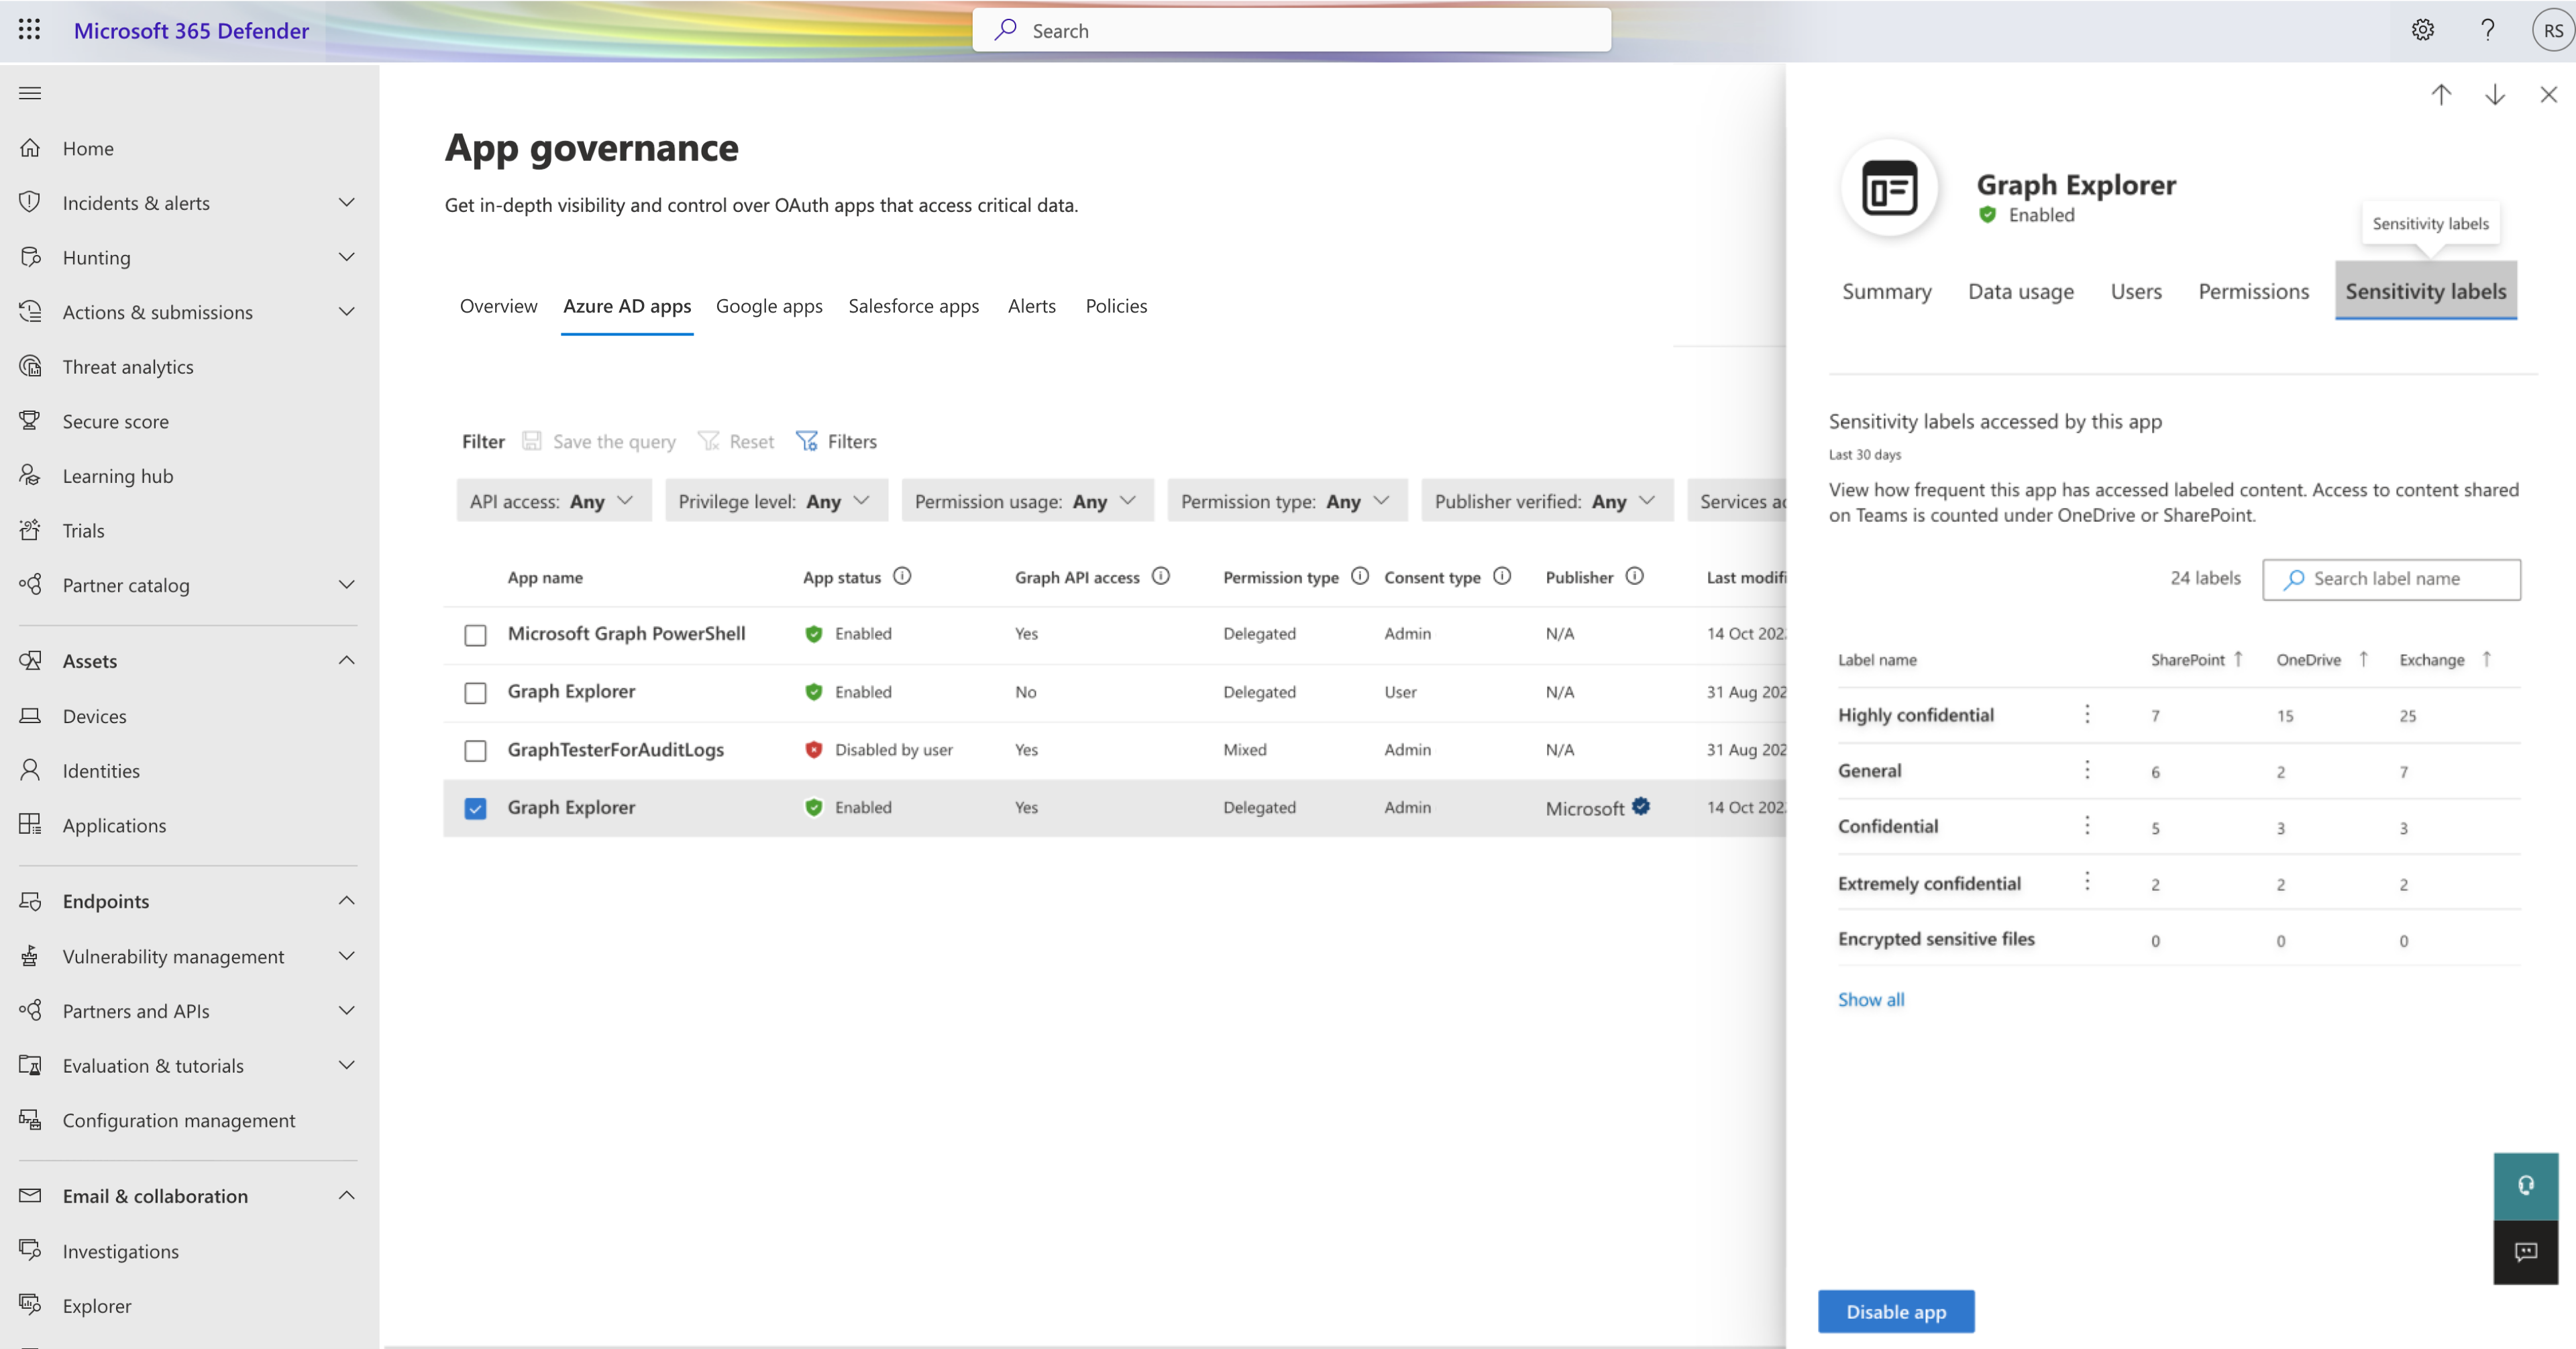This screenshot has height=1349, width=2576.
Task: Click Disable app button in panel
Action: pyautogui.click(x=1896, y=1311)
